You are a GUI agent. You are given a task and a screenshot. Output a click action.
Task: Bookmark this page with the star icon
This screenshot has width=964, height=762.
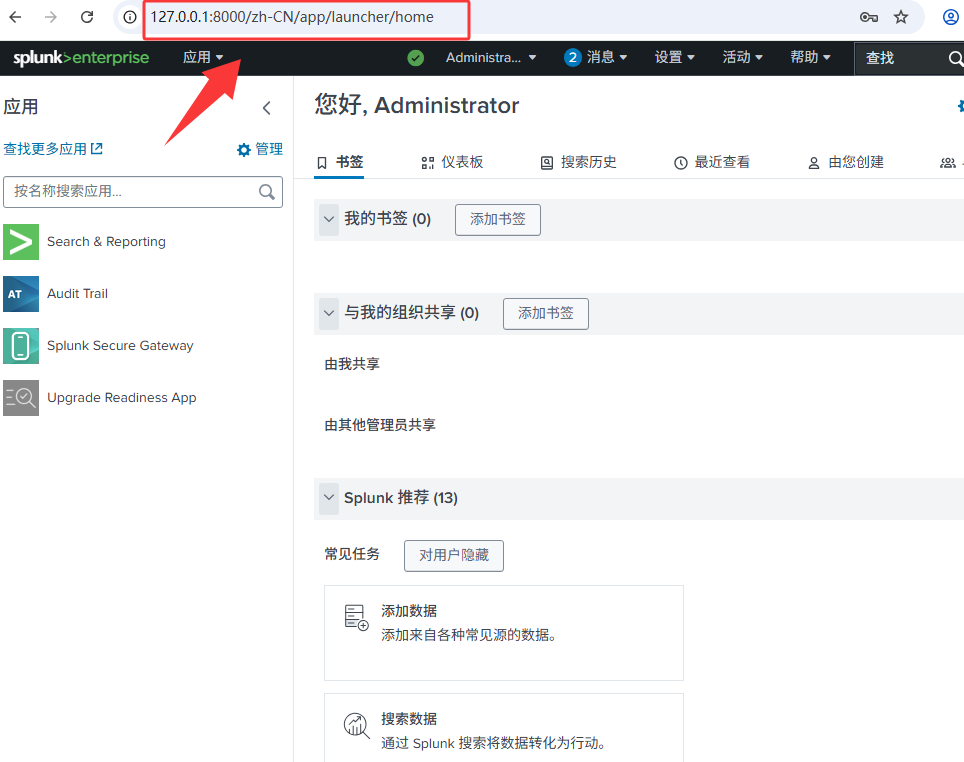click(901, 17)
